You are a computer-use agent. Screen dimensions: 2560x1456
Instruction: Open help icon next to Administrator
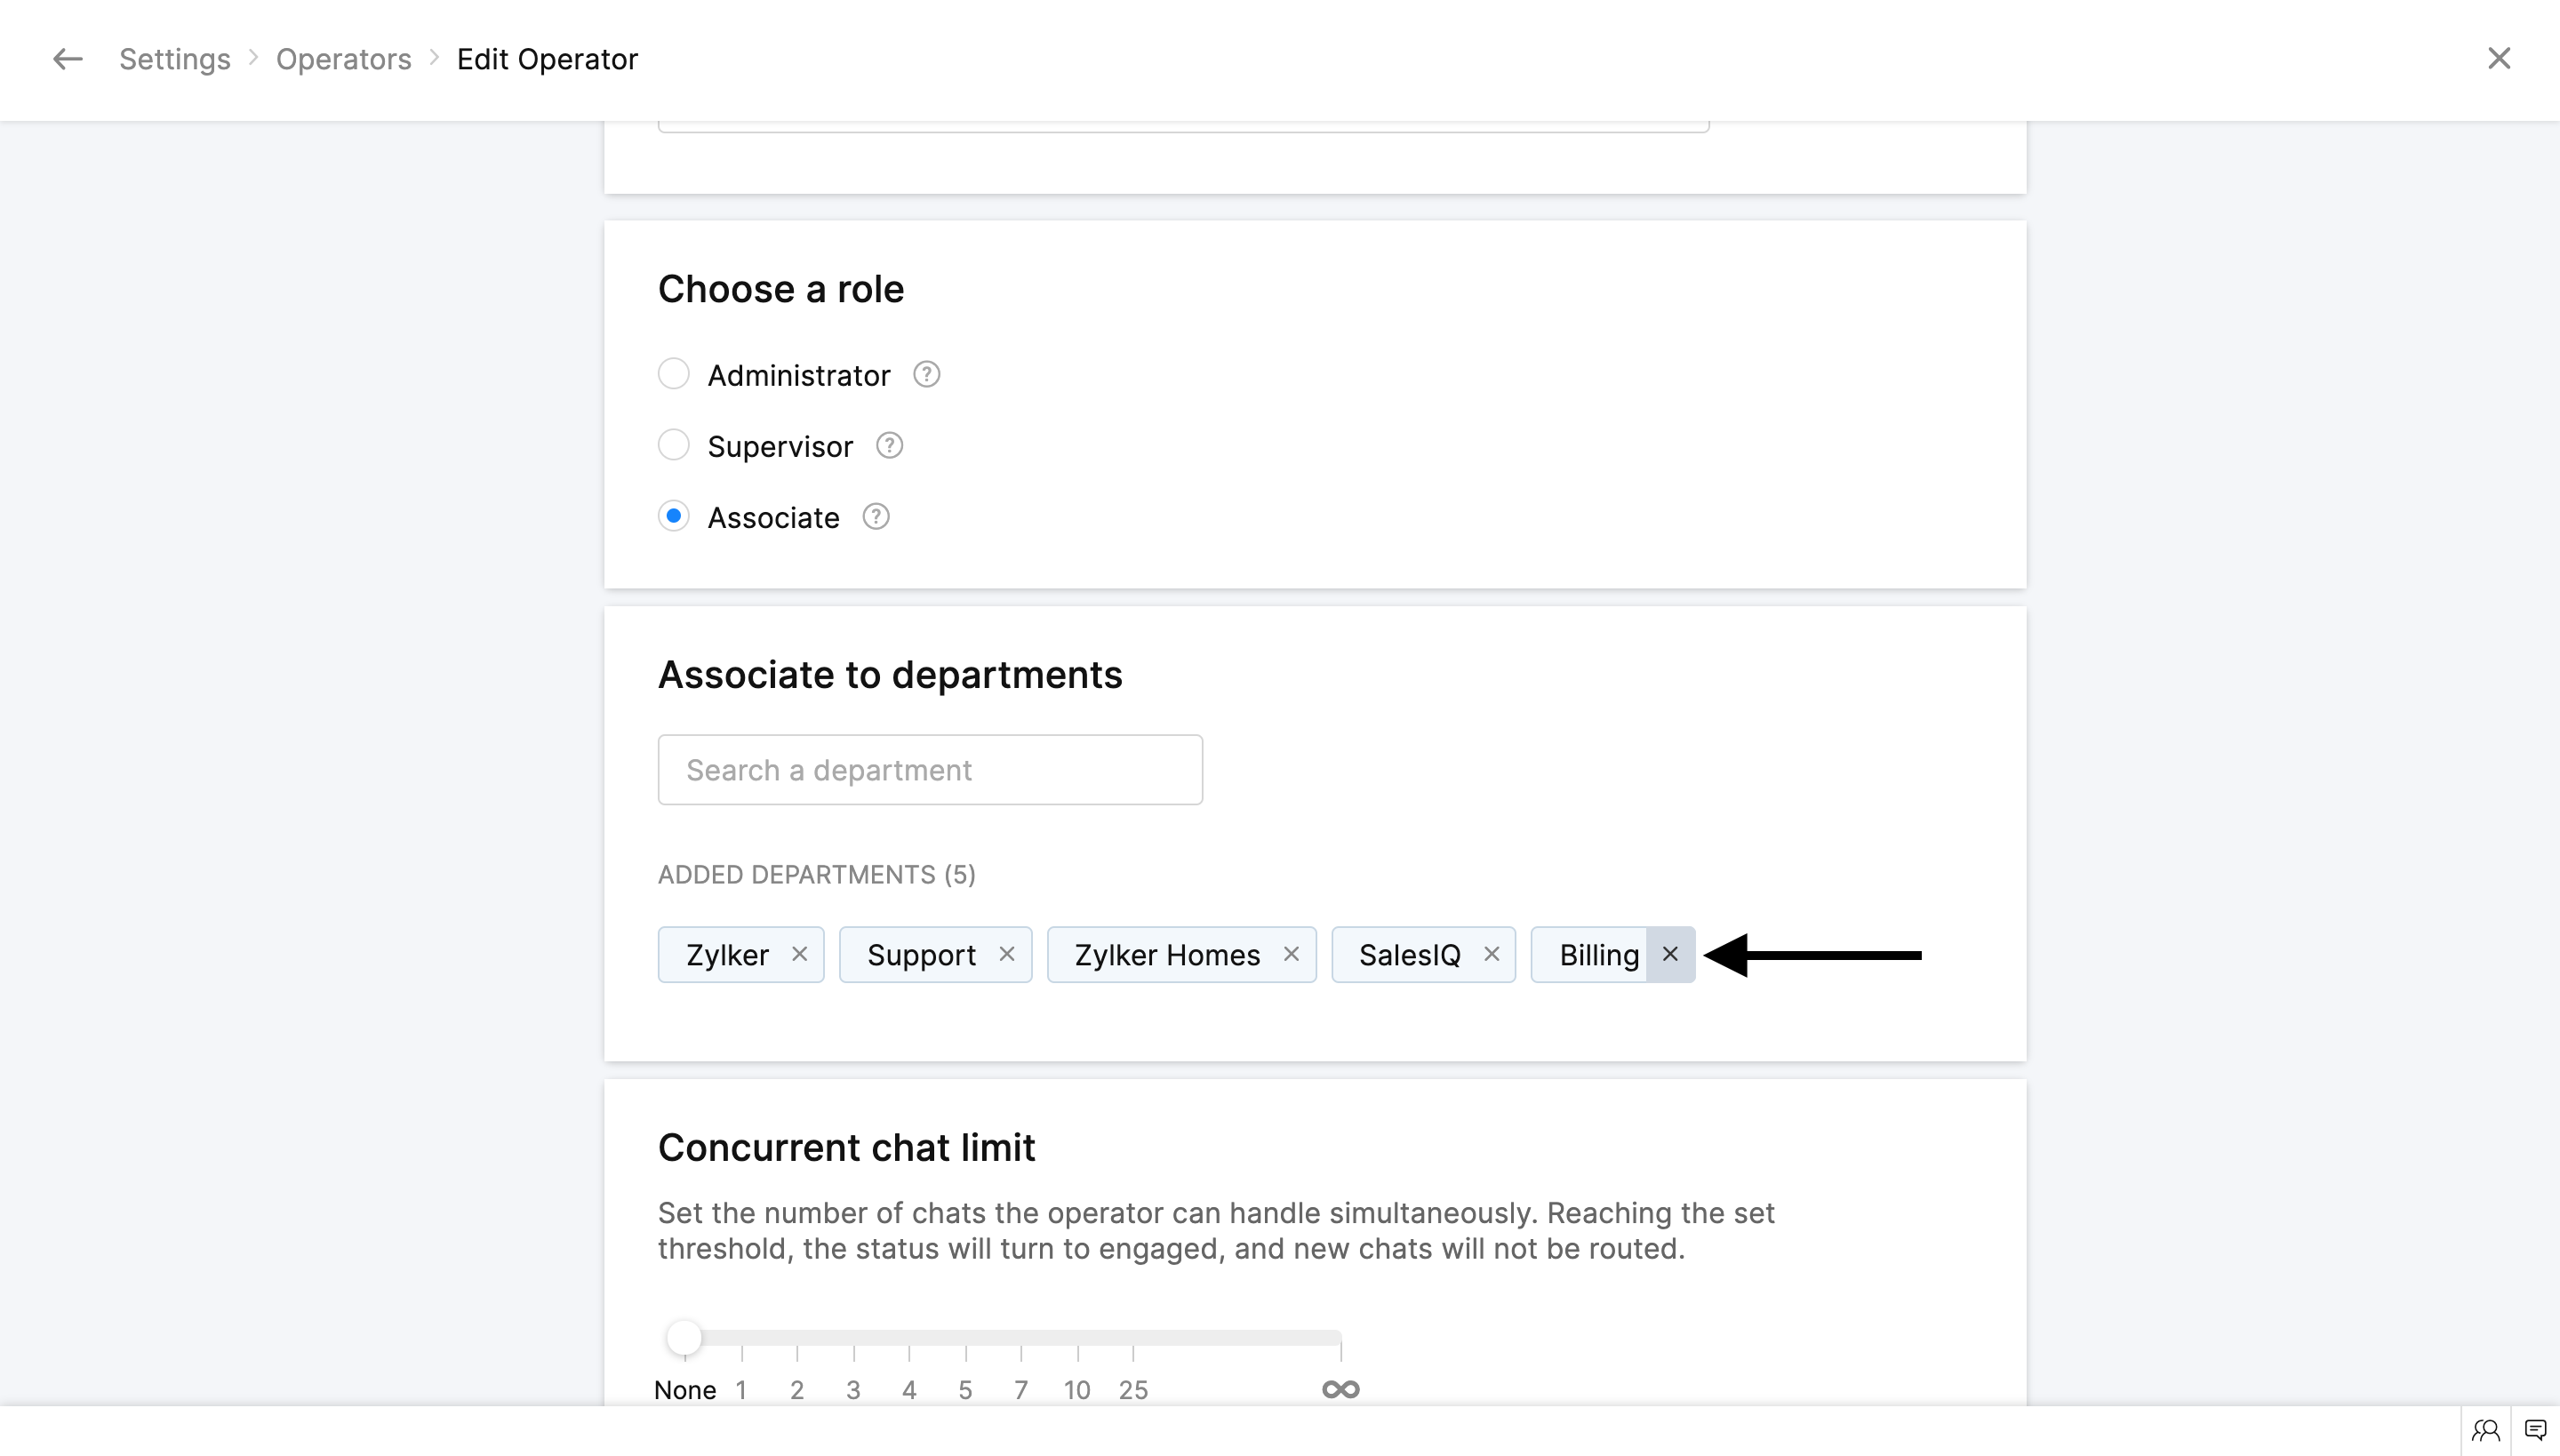pyautogui.click(x=926, y=374)
